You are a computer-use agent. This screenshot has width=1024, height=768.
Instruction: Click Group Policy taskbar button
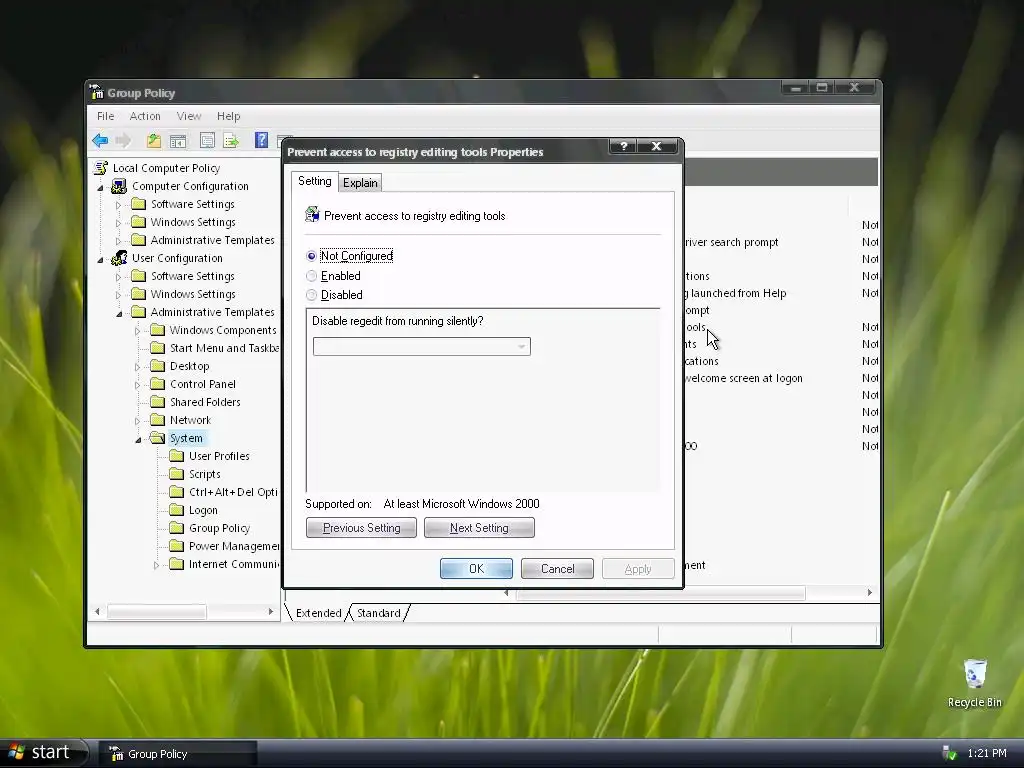click(178, 754)
